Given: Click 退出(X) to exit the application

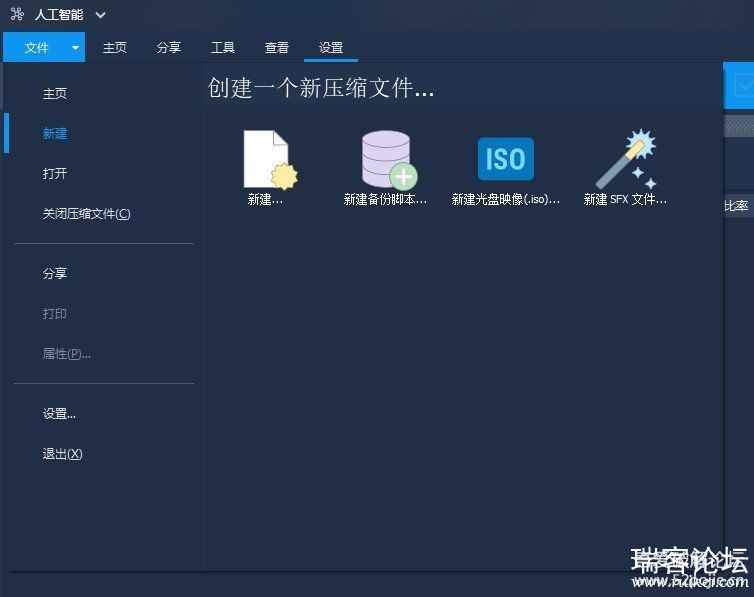Looking at the screenshot, I should point(62,454).
